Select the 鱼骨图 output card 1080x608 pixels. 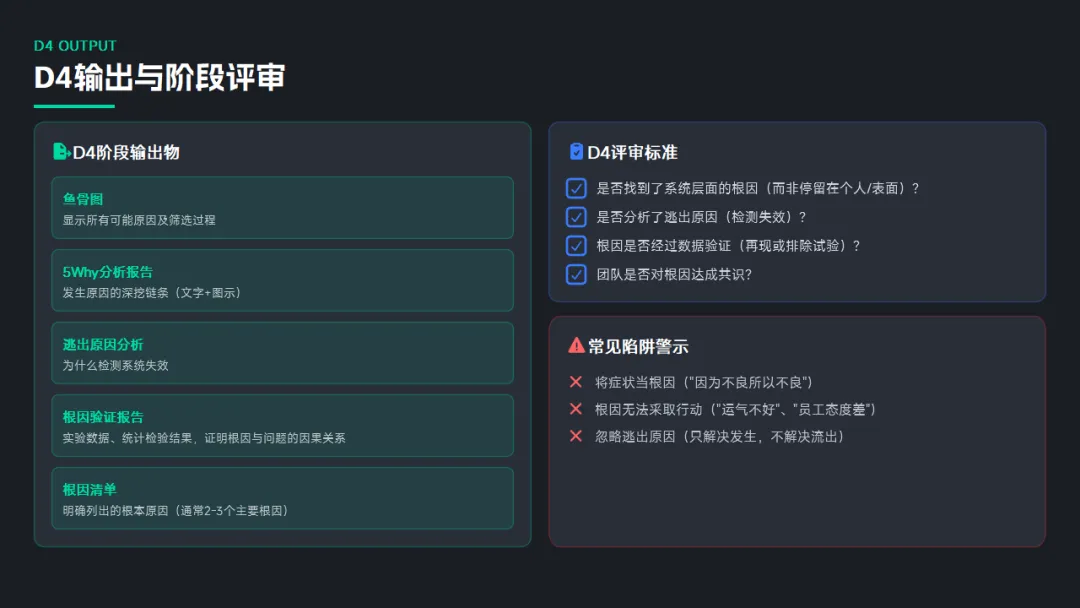(x=282, y=208)
